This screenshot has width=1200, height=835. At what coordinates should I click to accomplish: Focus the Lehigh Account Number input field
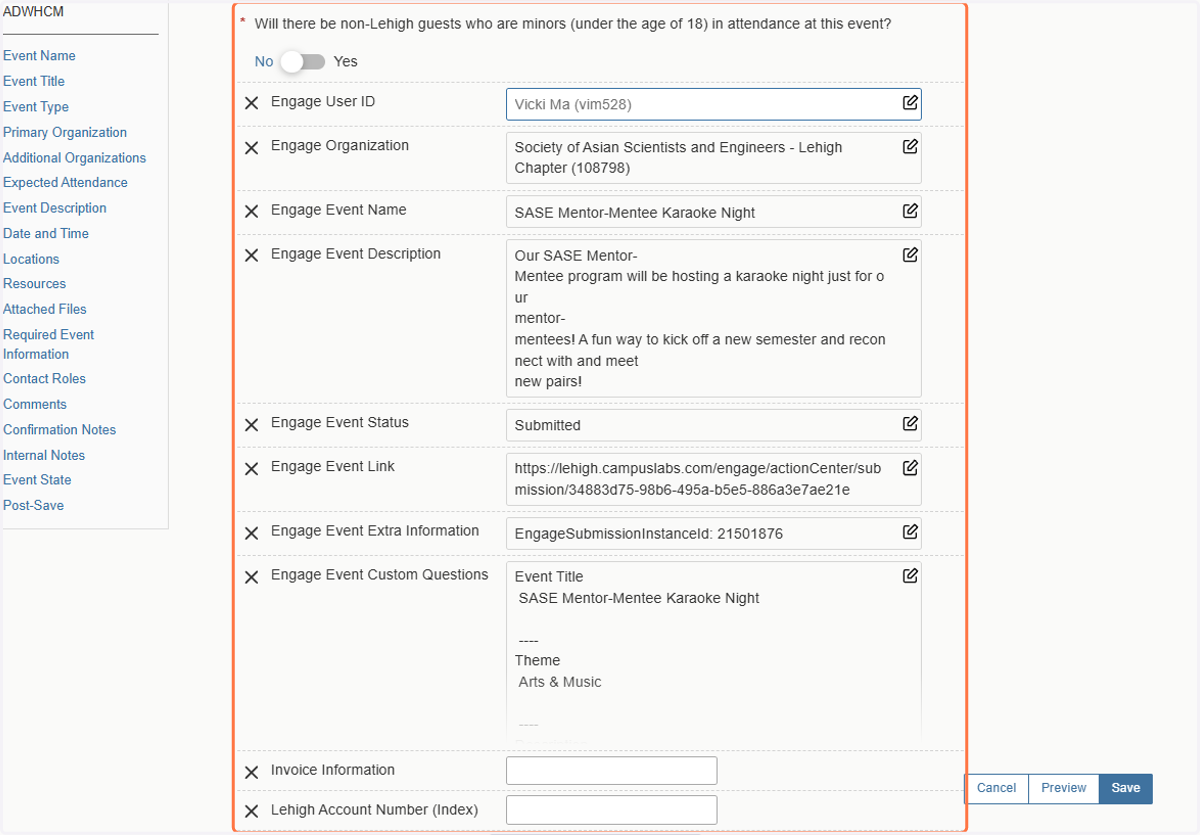coord(612,810)
